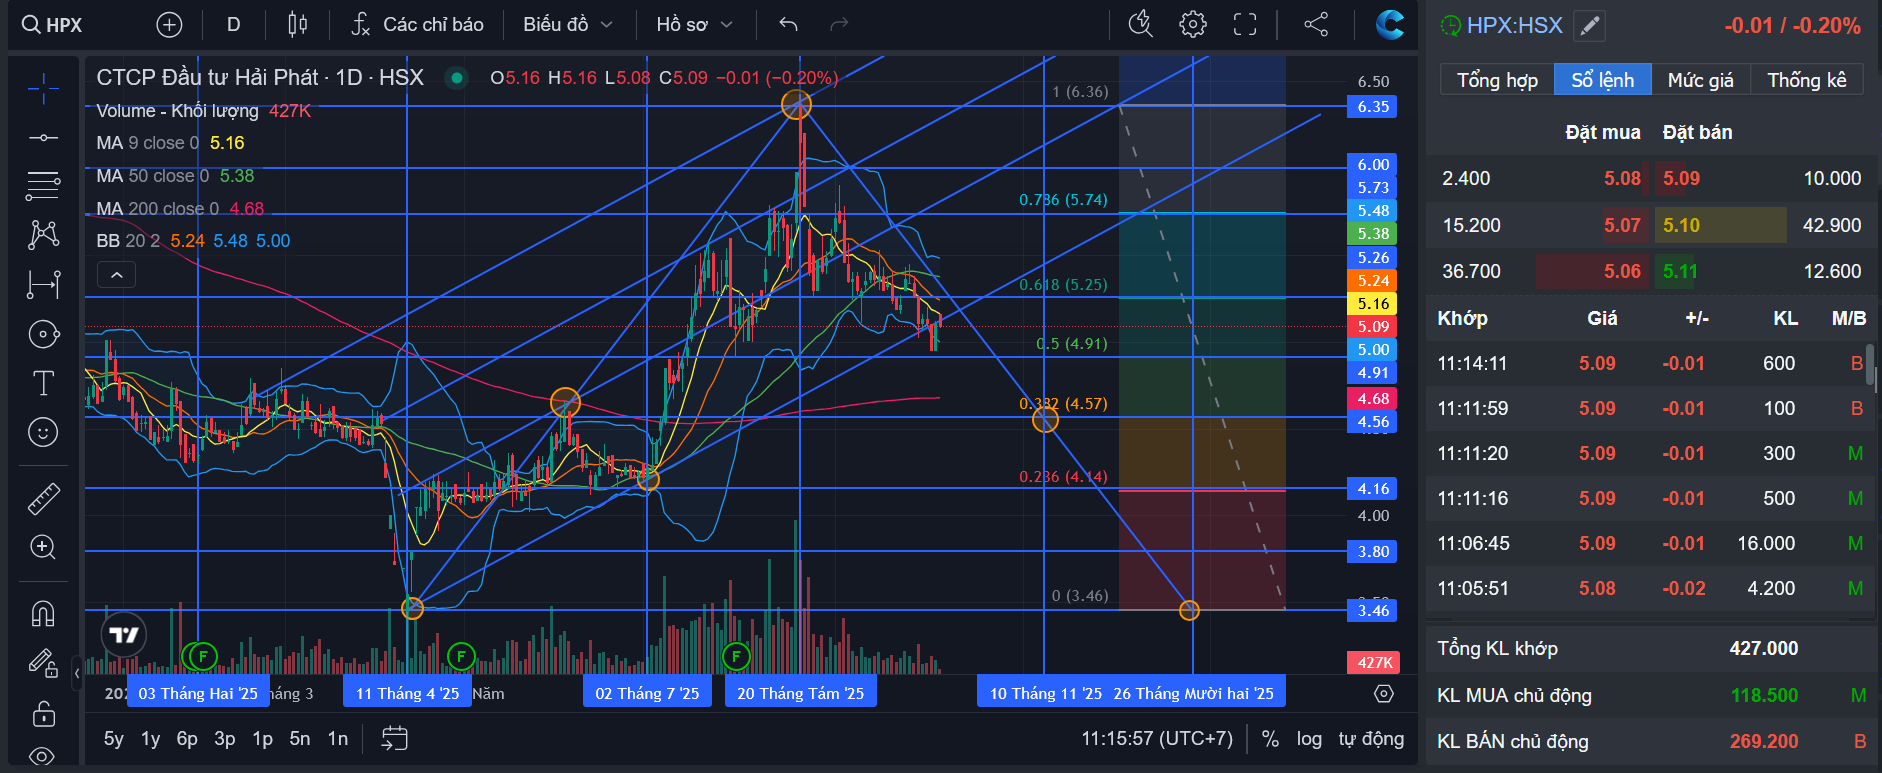
Task: Open the HPX symbol search
Action: pyautogui.click(x=52, y=25)
